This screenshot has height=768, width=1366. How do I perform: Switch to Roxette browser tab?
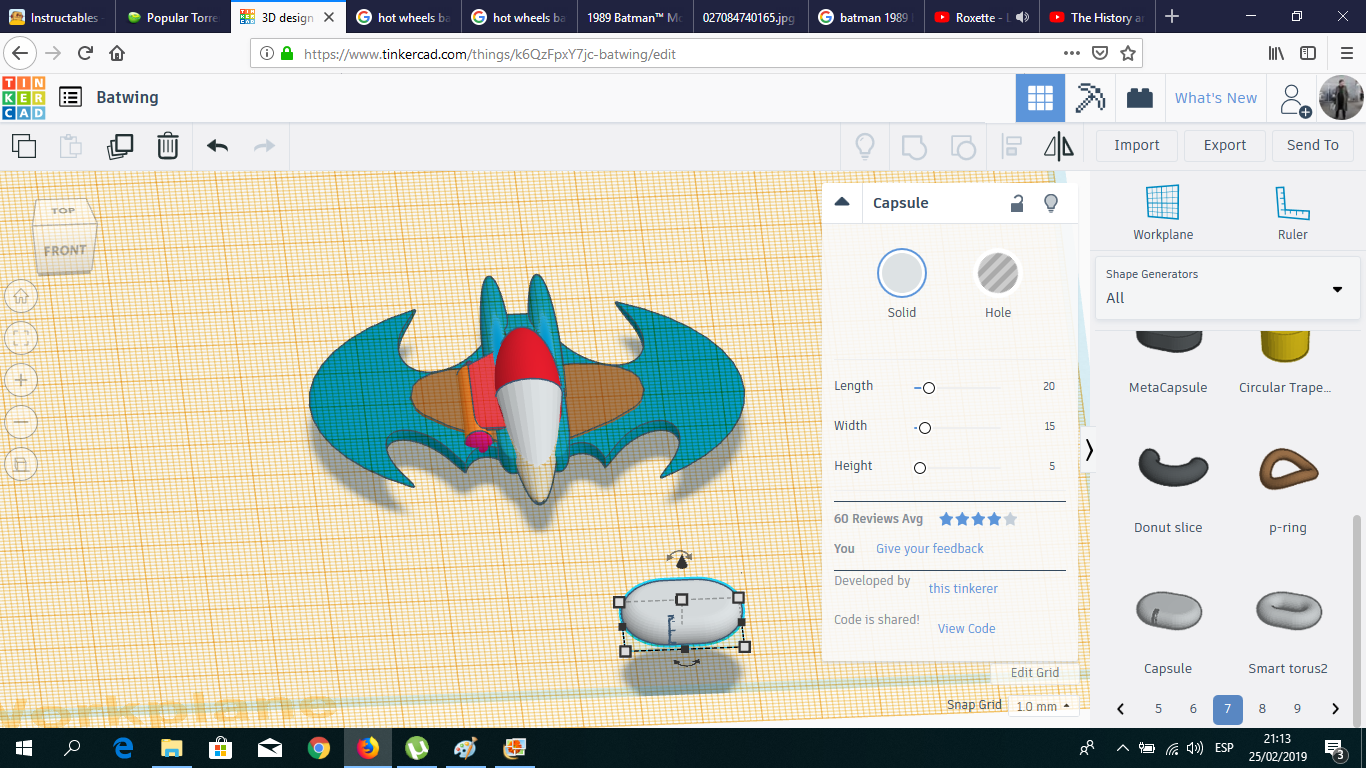pyautogui.click(x=980, y=17)
